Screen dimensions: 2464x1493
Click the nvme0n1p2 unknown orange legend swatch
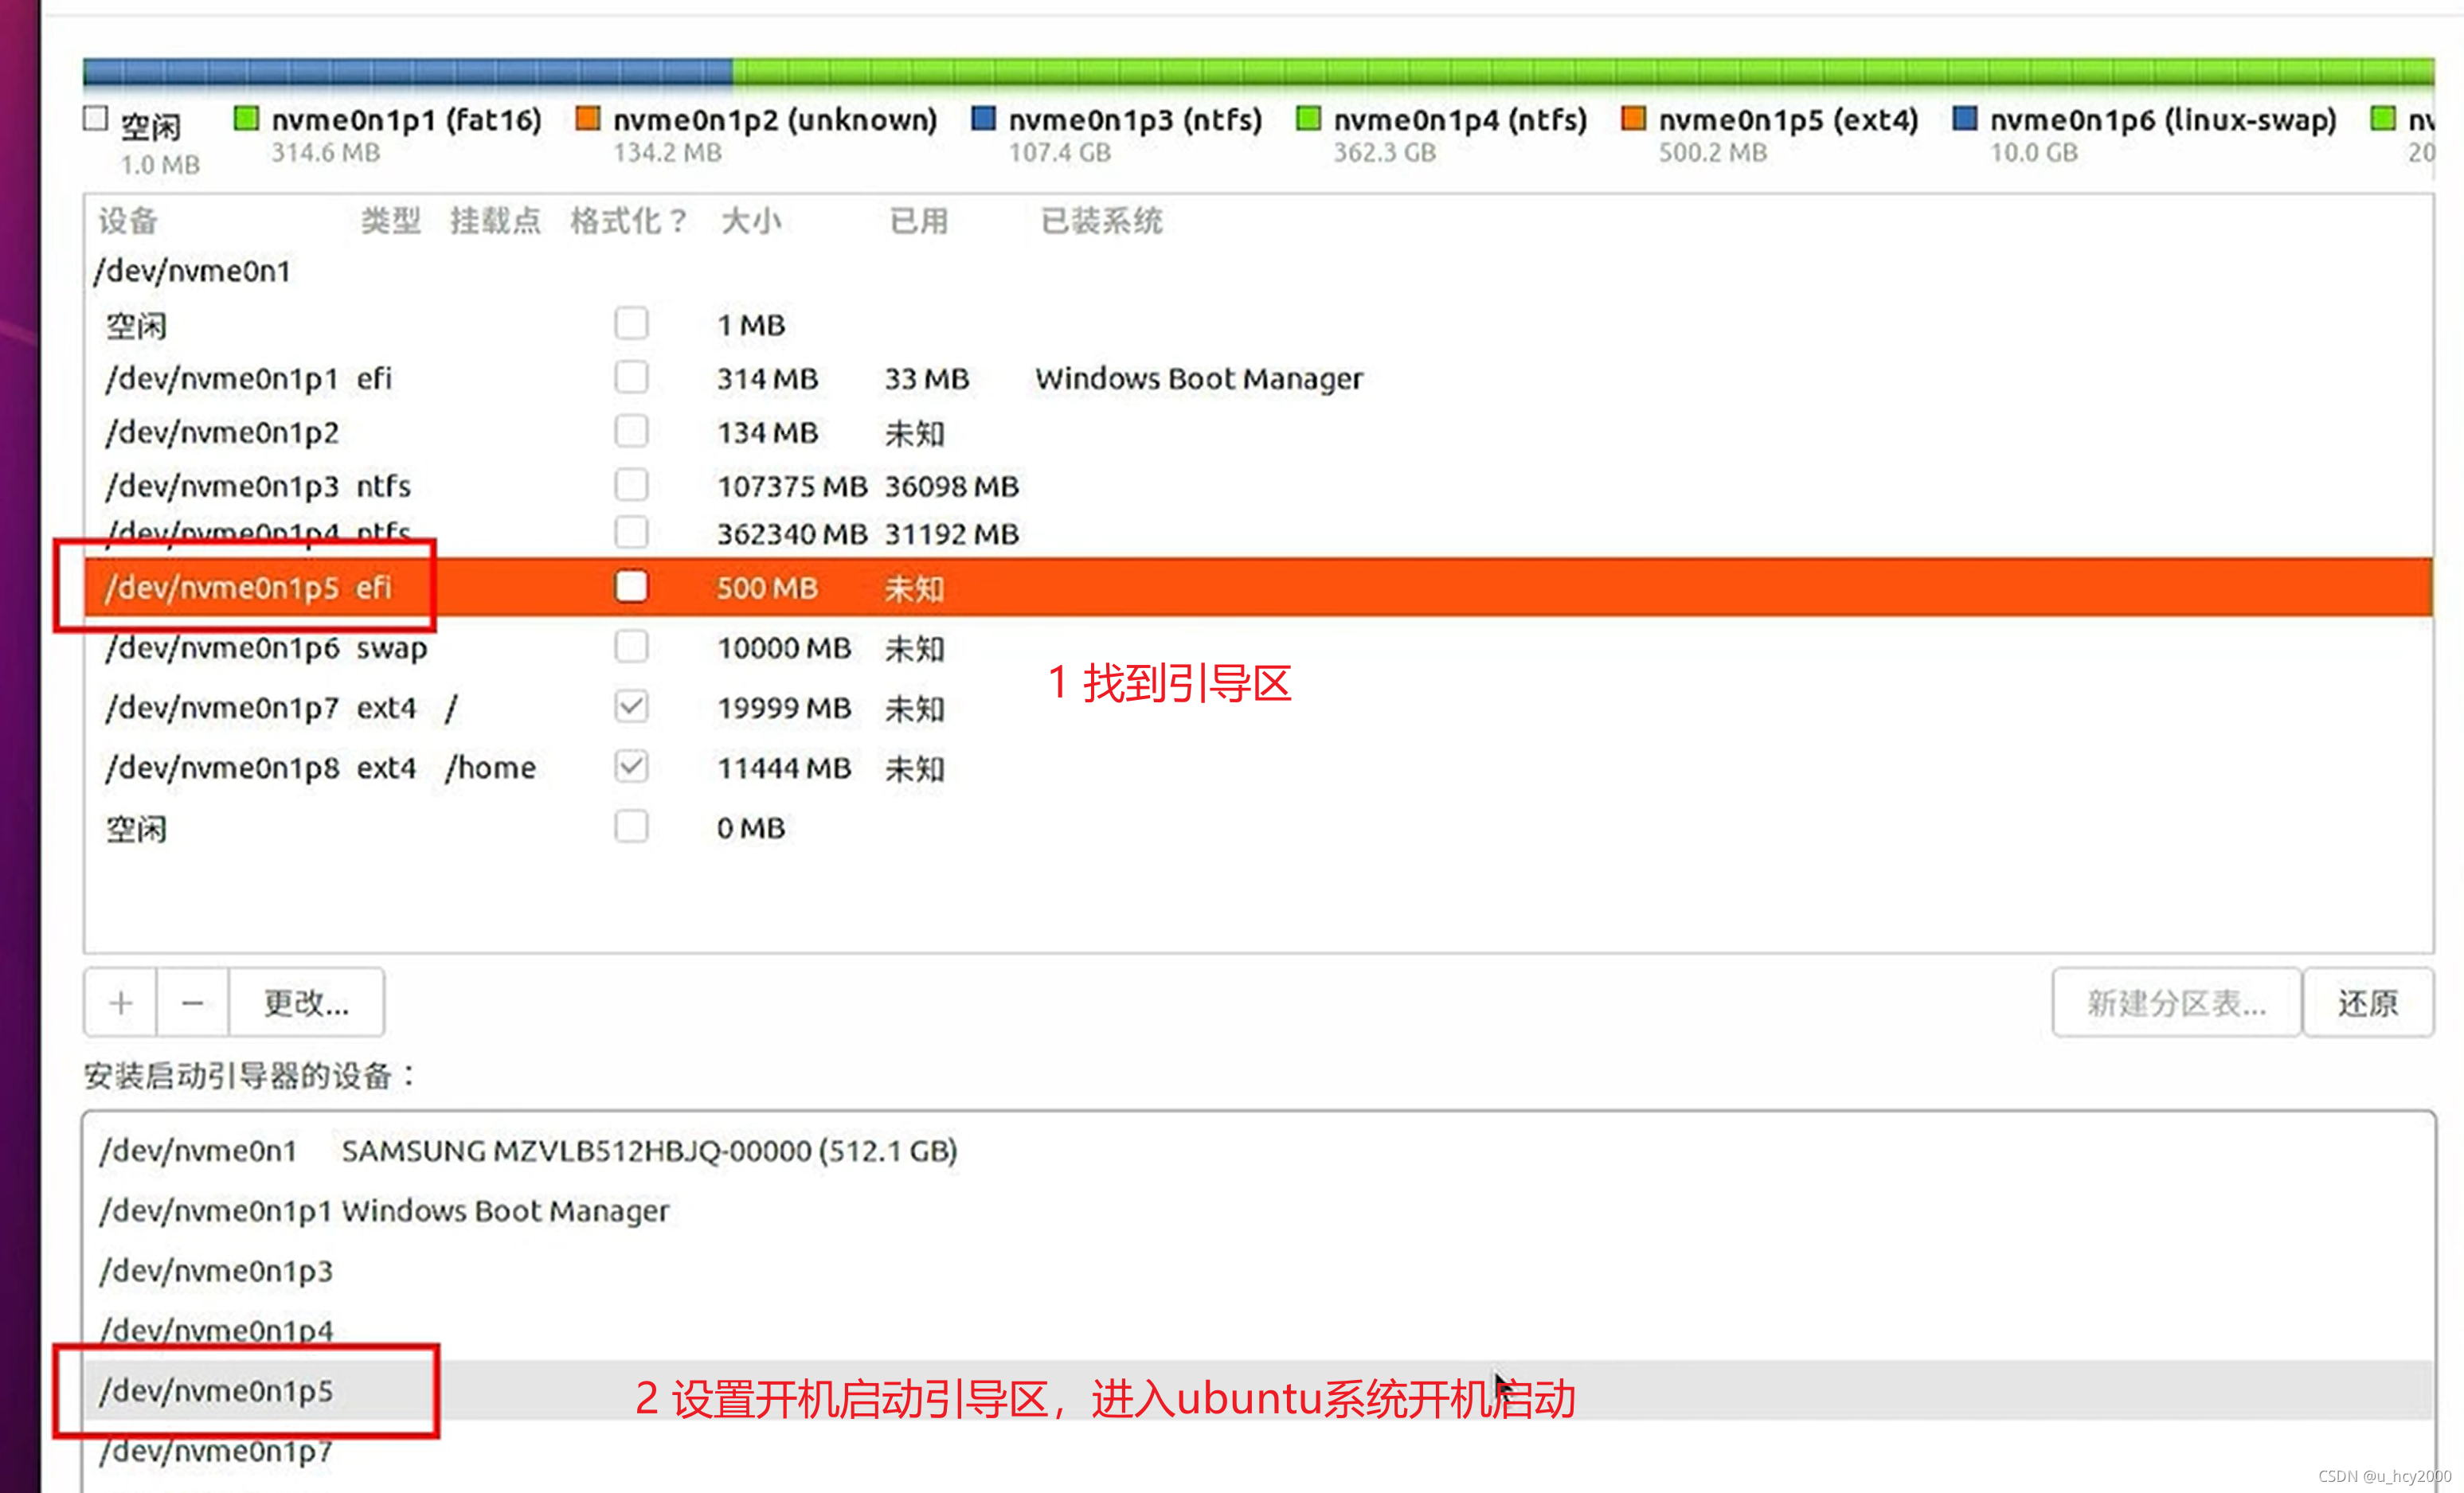tap(588, 119)
